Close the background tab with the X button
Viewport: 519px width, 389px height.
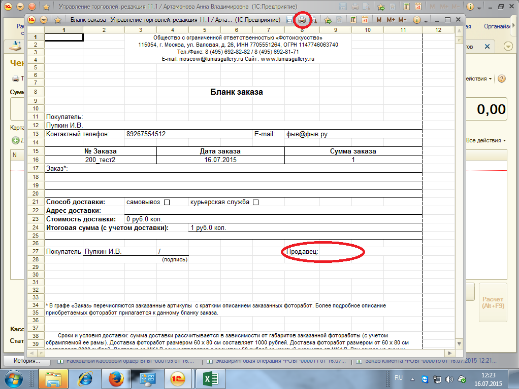pos(487,47)
